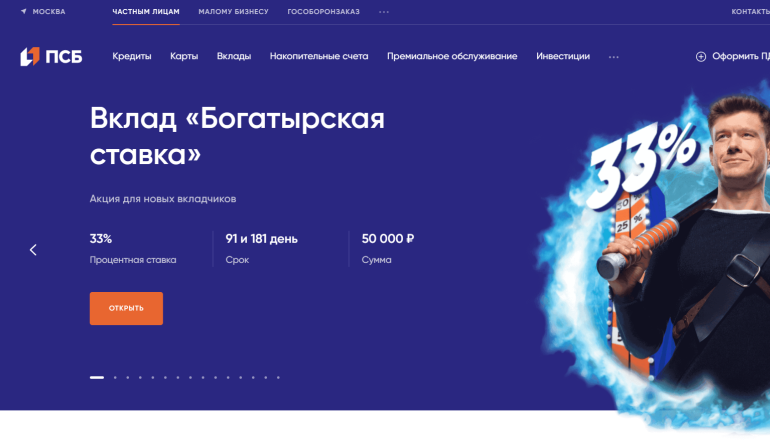Viewport: 770px width, 440px height.
Task: Open the Кредиты menu
Action: point(132,56)
